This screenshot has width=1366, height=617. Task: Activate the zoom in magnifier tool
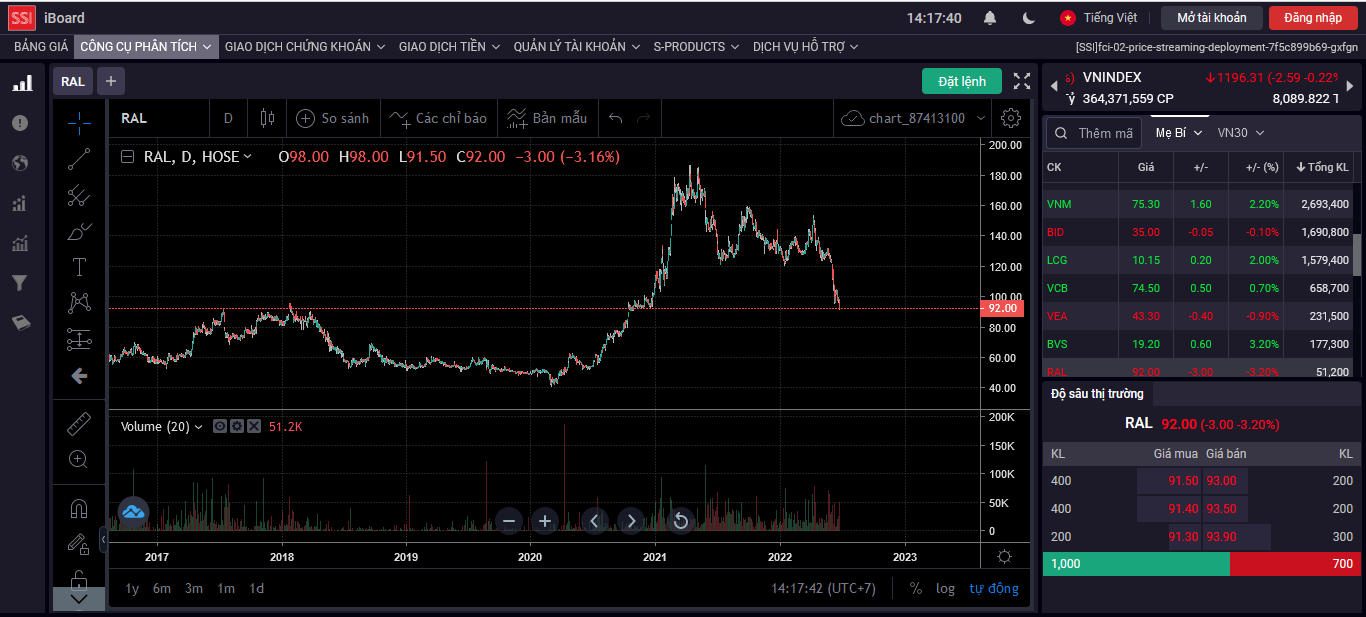(x=79, y=459)
